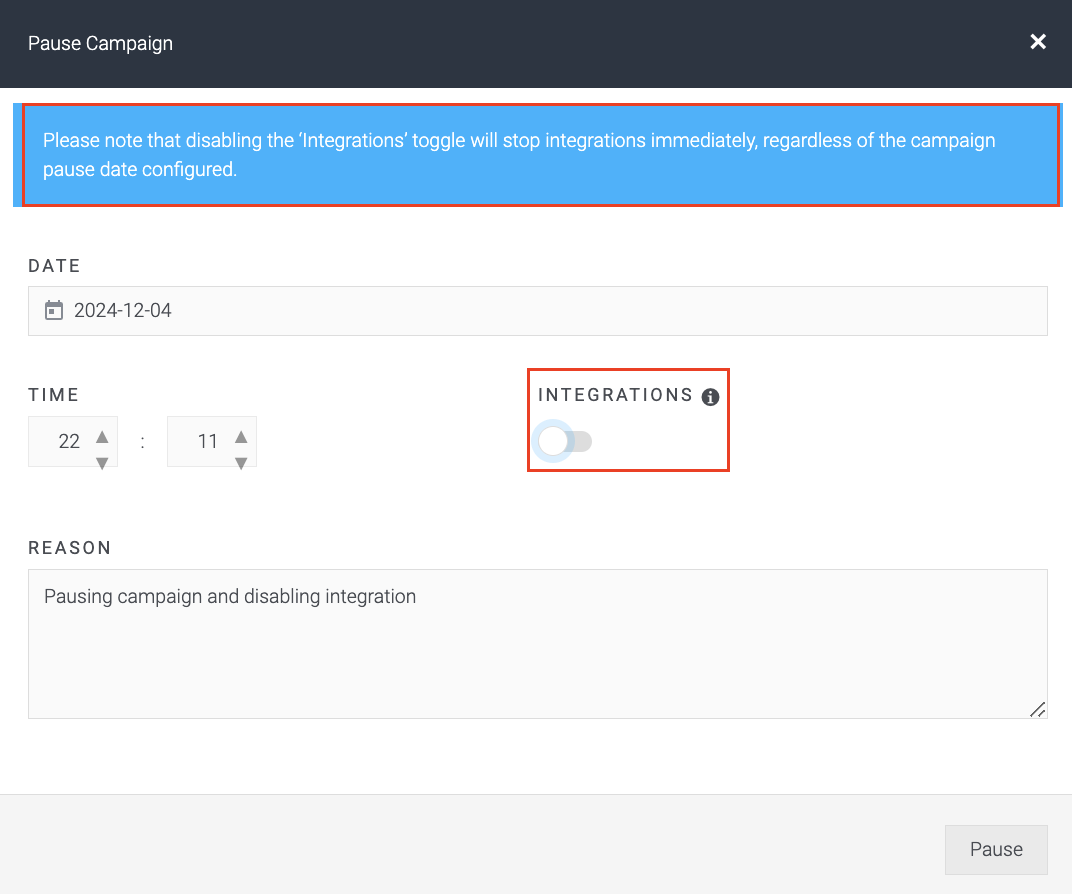Click the DATE field label
This screenshot has height=894, width=1072.
coord(55,266)
